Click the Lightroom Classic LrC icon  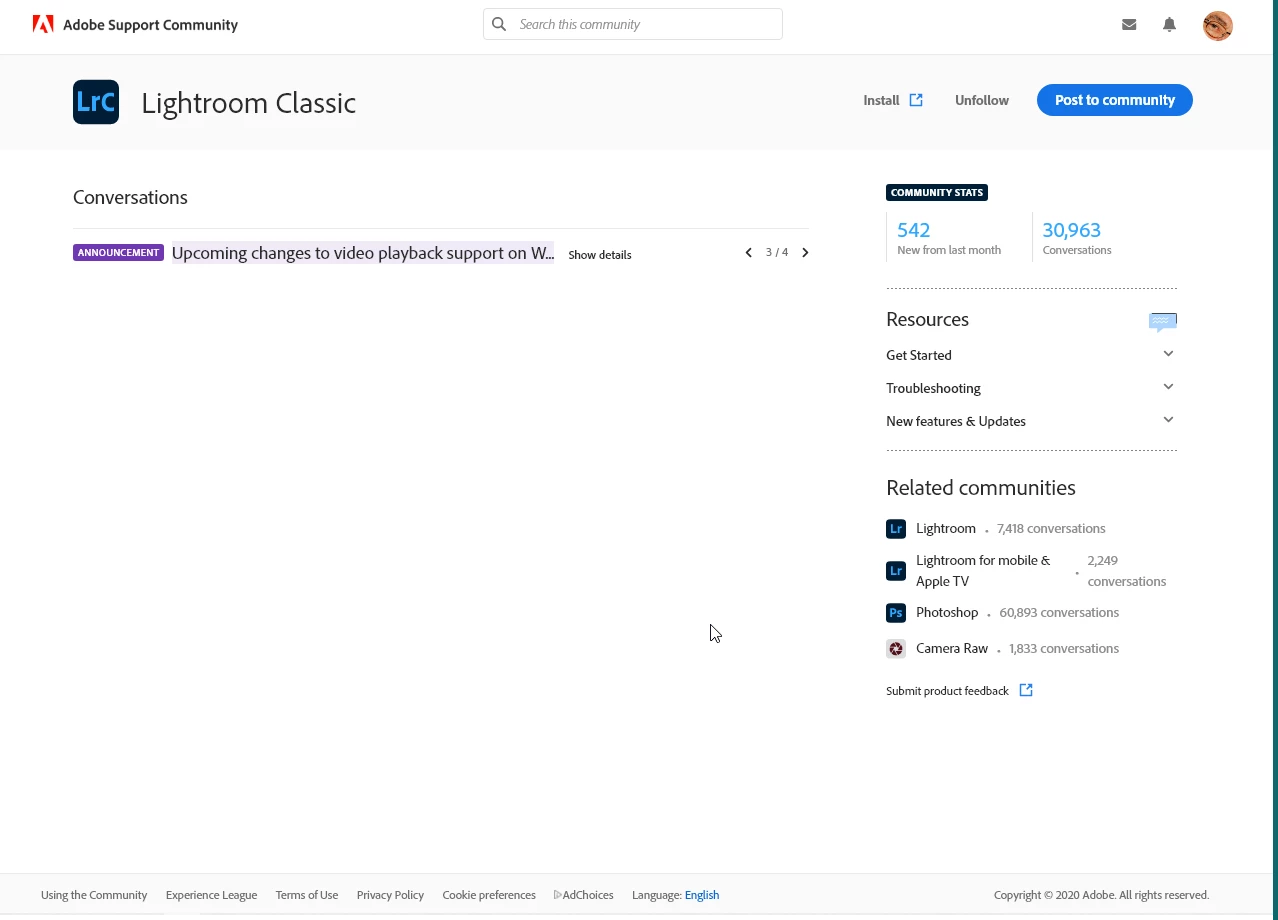point(96,102)
